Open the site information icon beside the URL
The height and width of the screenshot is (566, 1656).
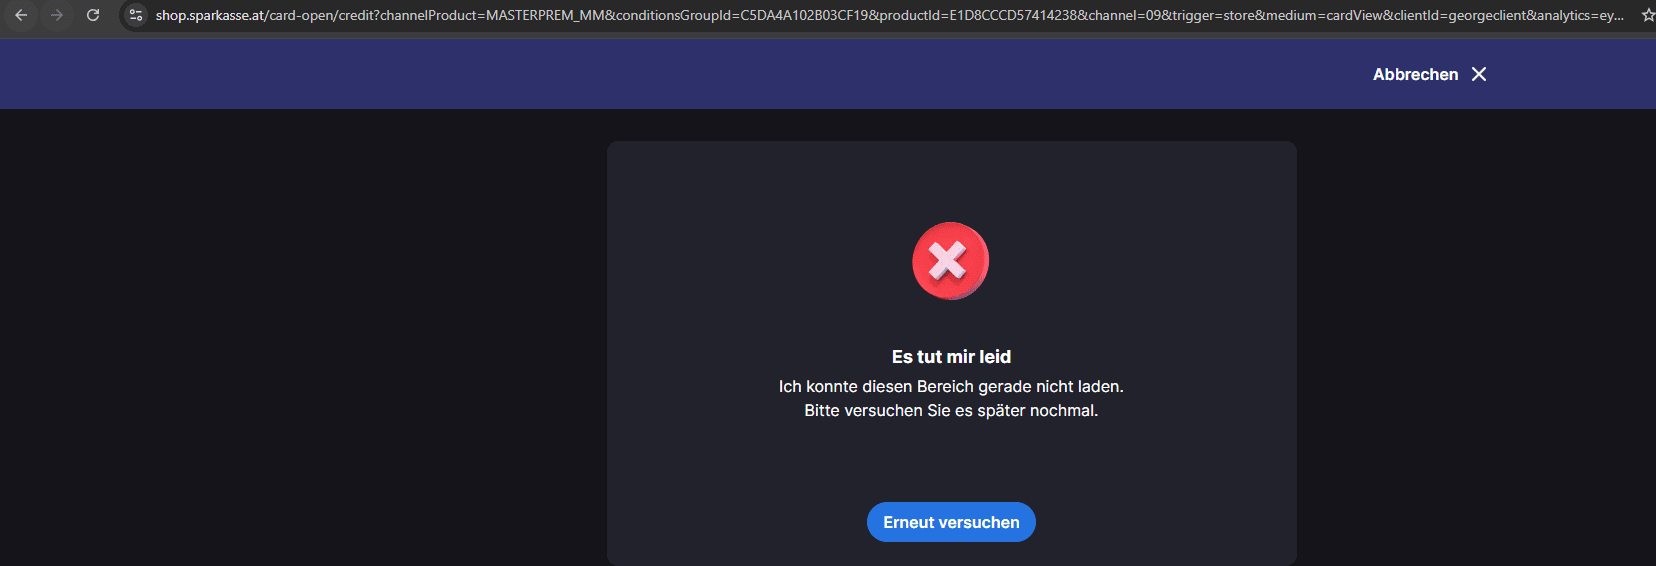tap(136, 15)
